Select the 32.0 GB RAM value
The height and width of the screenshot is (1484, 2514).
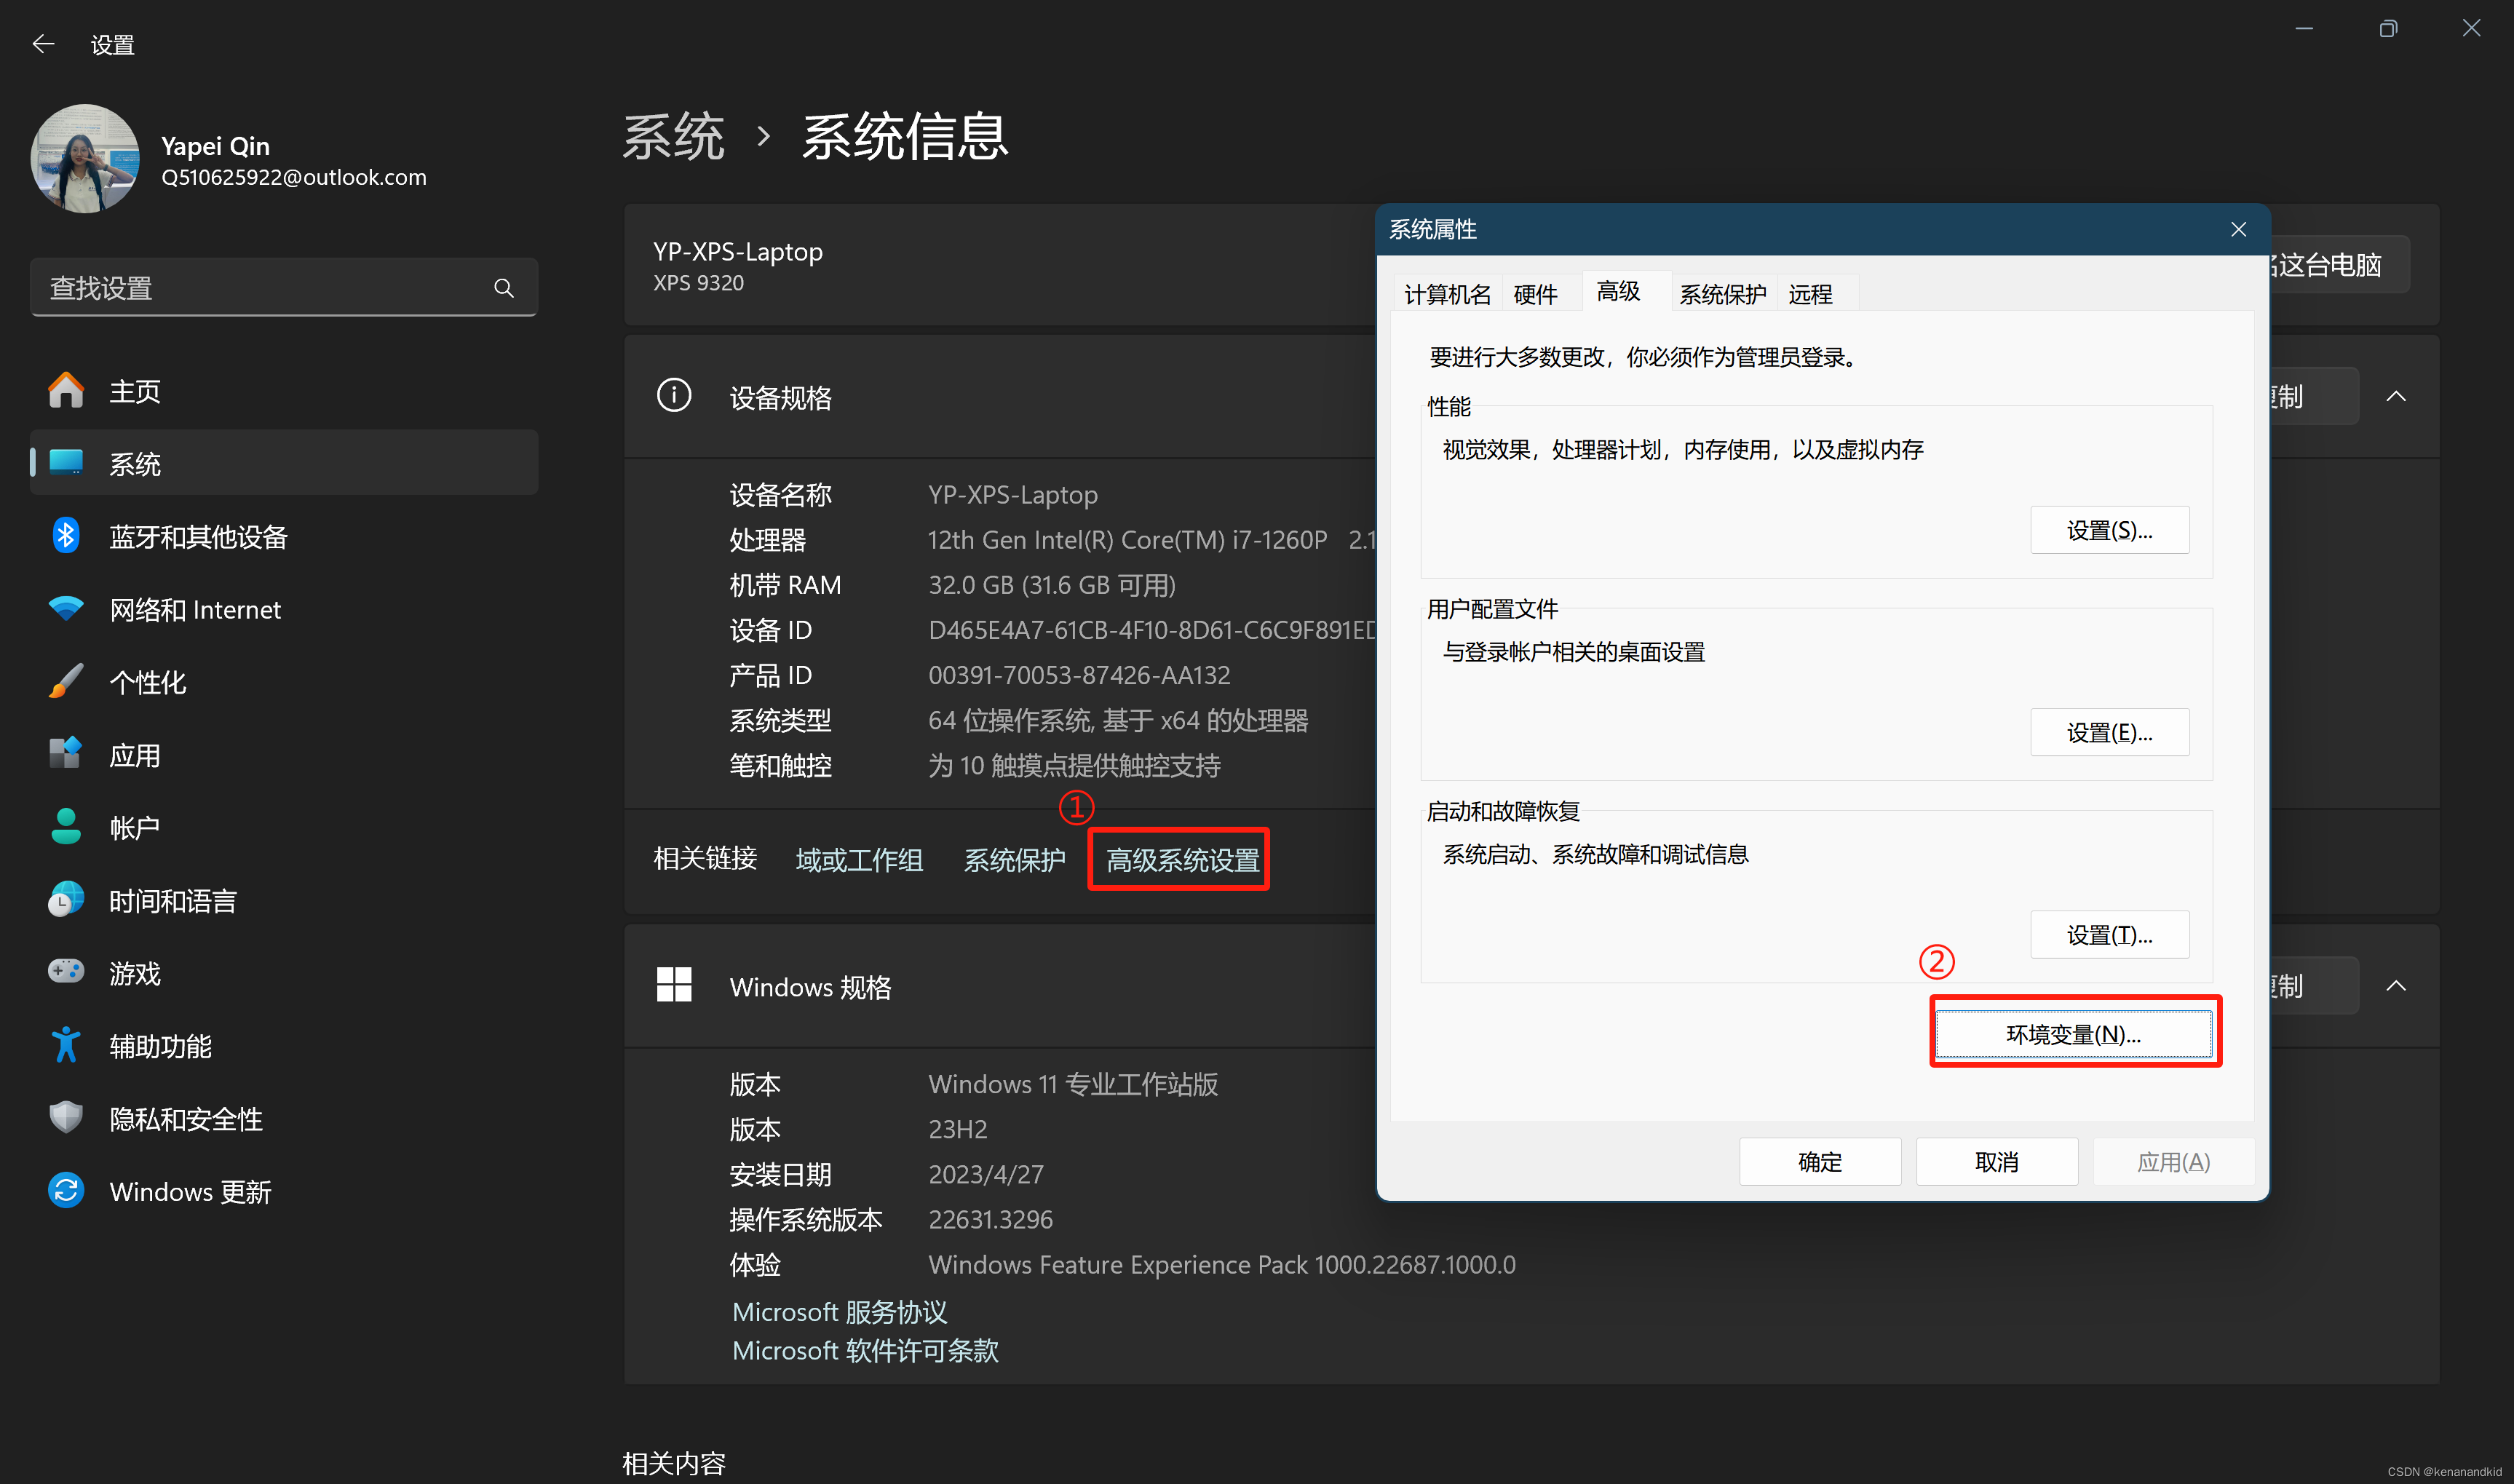click(1052, 585)
